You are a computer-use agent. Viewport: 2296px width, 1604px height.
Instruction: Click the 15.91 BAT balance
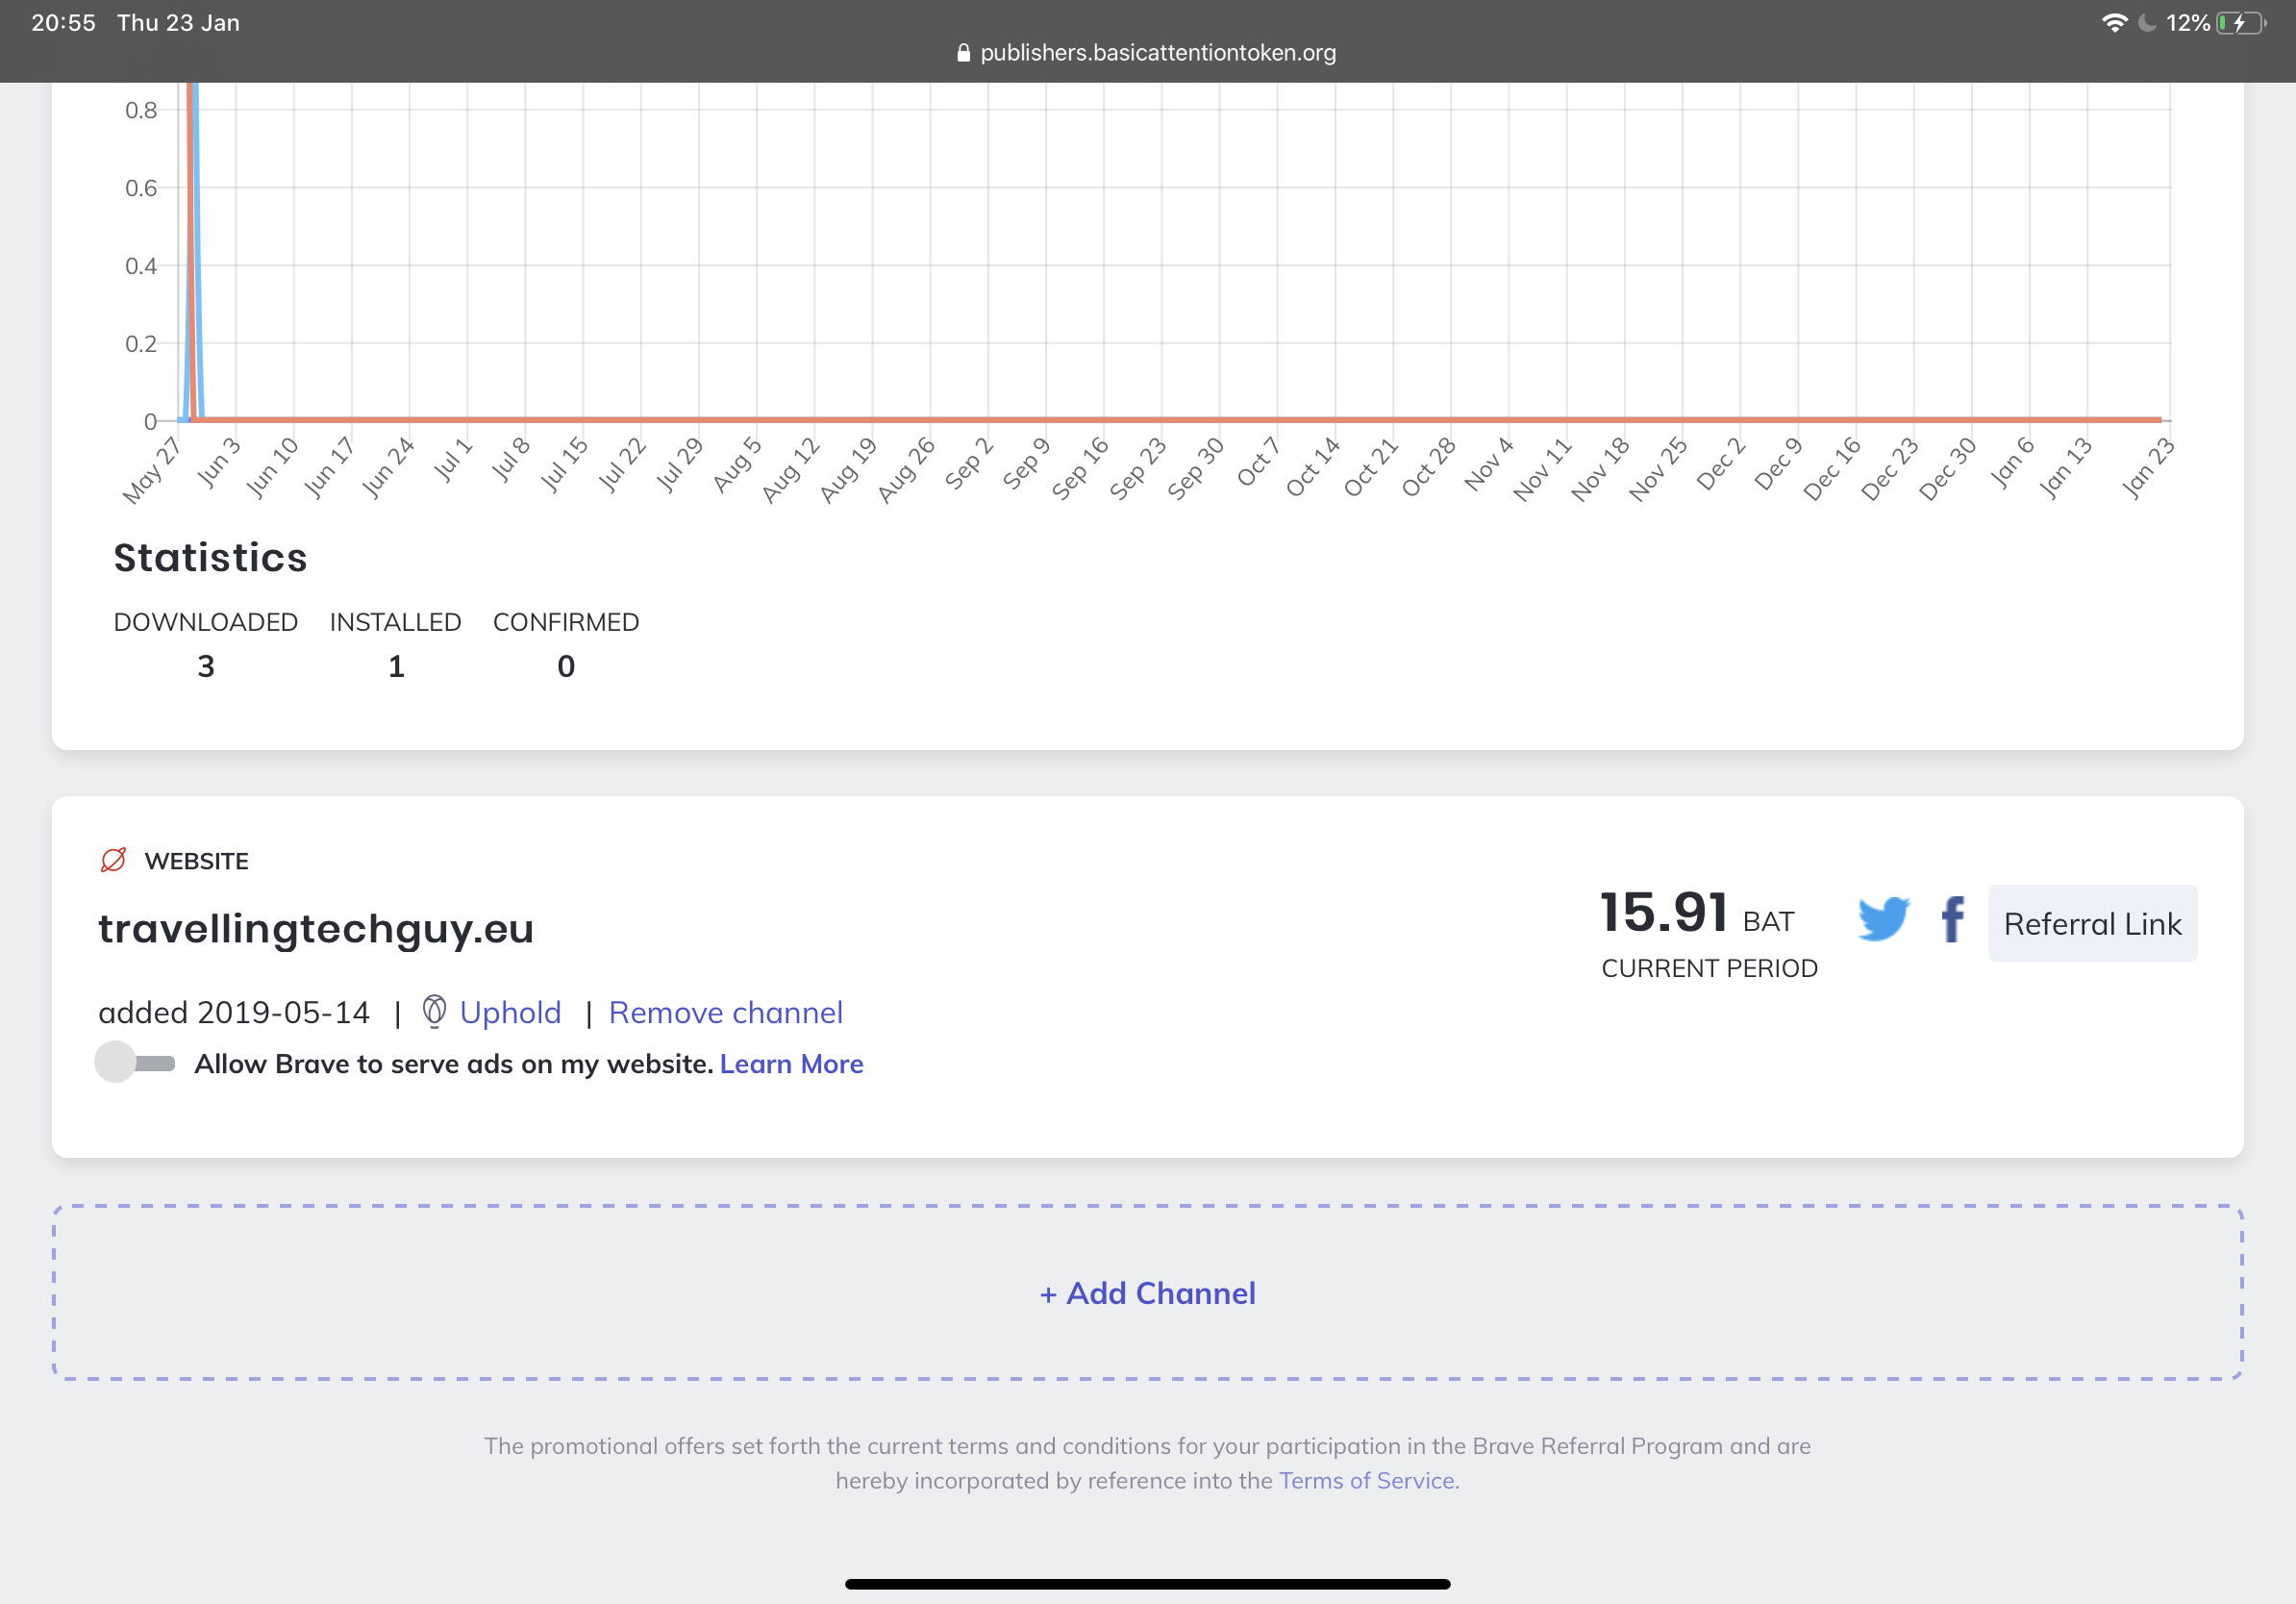pyautogui.click(x=1697, y=913)
